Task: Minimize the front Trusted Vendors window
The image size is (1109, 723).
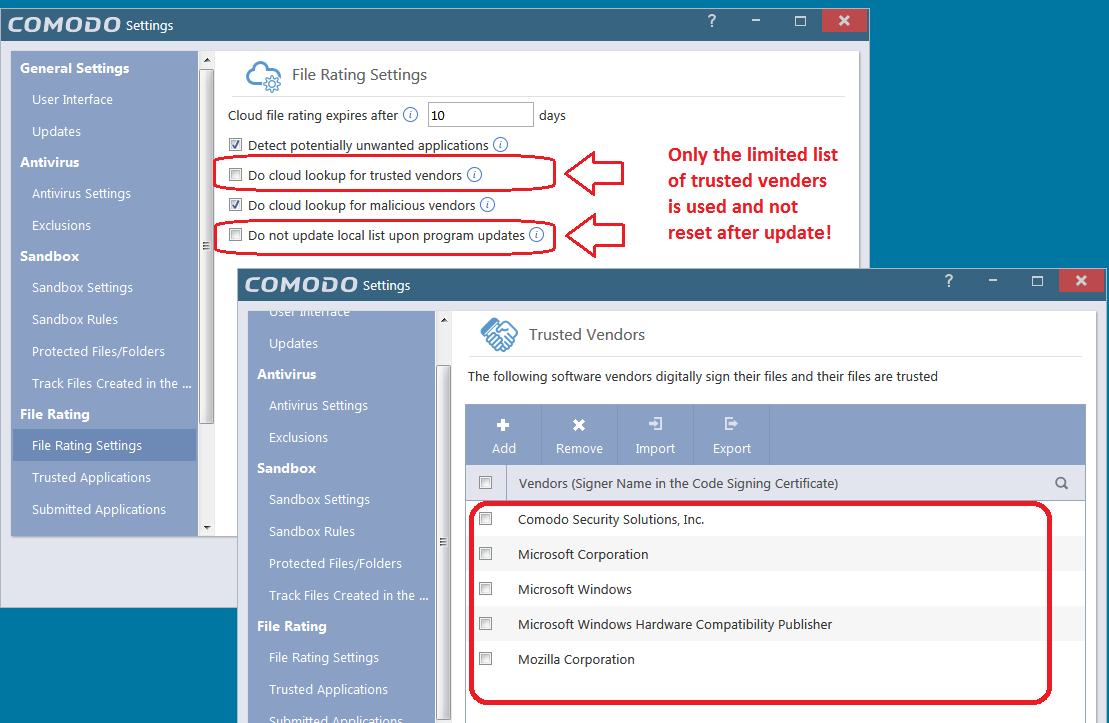Action: pyautogui.click(x=992, y=281)
